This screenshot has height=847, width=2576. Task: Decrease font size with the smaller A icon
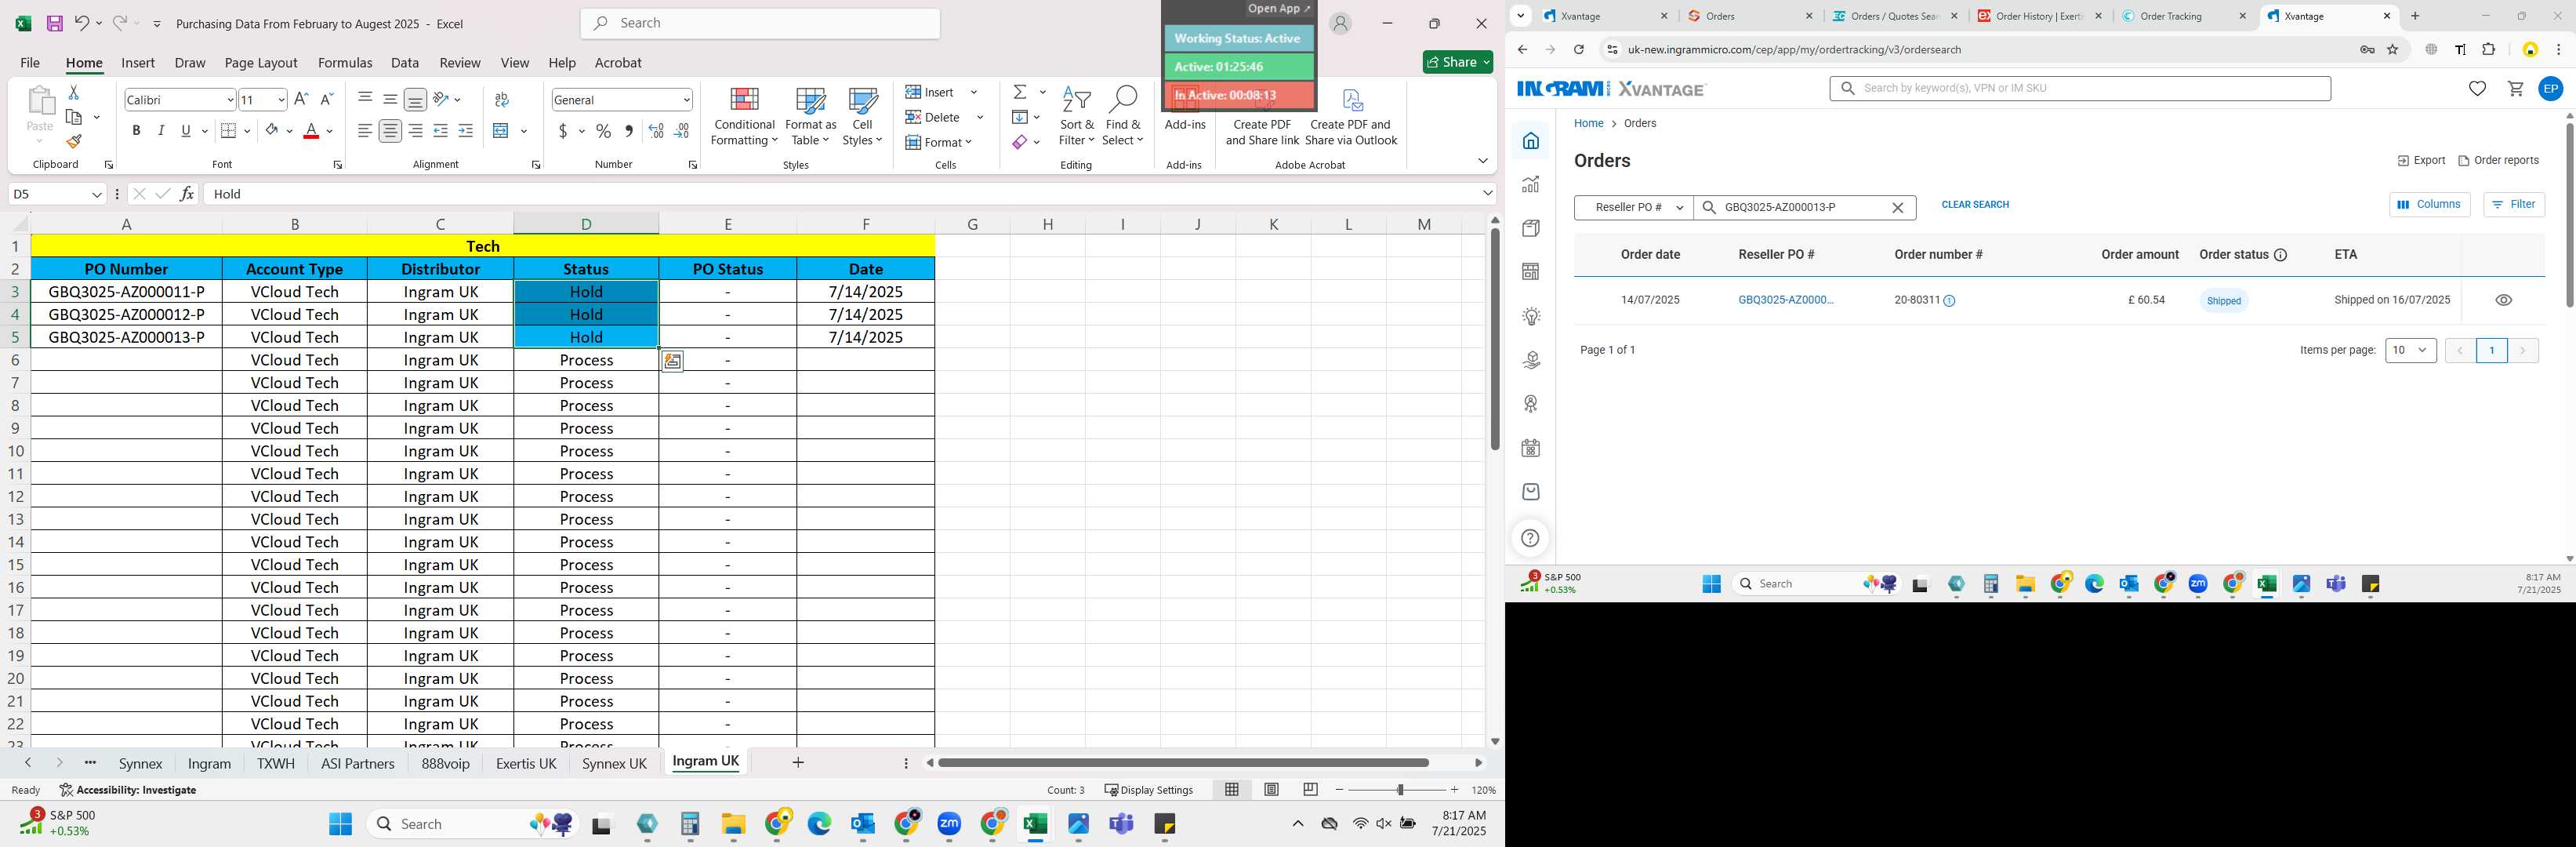[x=326, y=99]
